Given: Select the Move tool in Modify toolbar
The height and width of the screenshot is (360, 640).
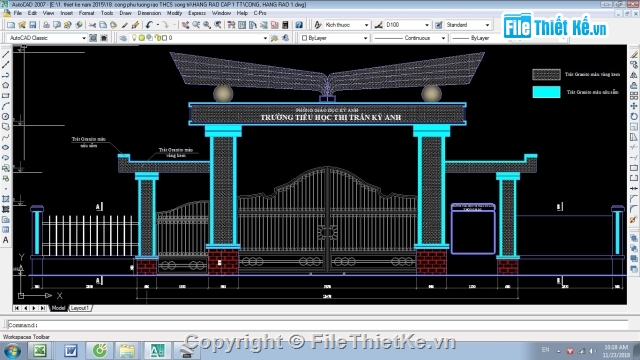Looking at the screenshot, I should pos(634,106).
